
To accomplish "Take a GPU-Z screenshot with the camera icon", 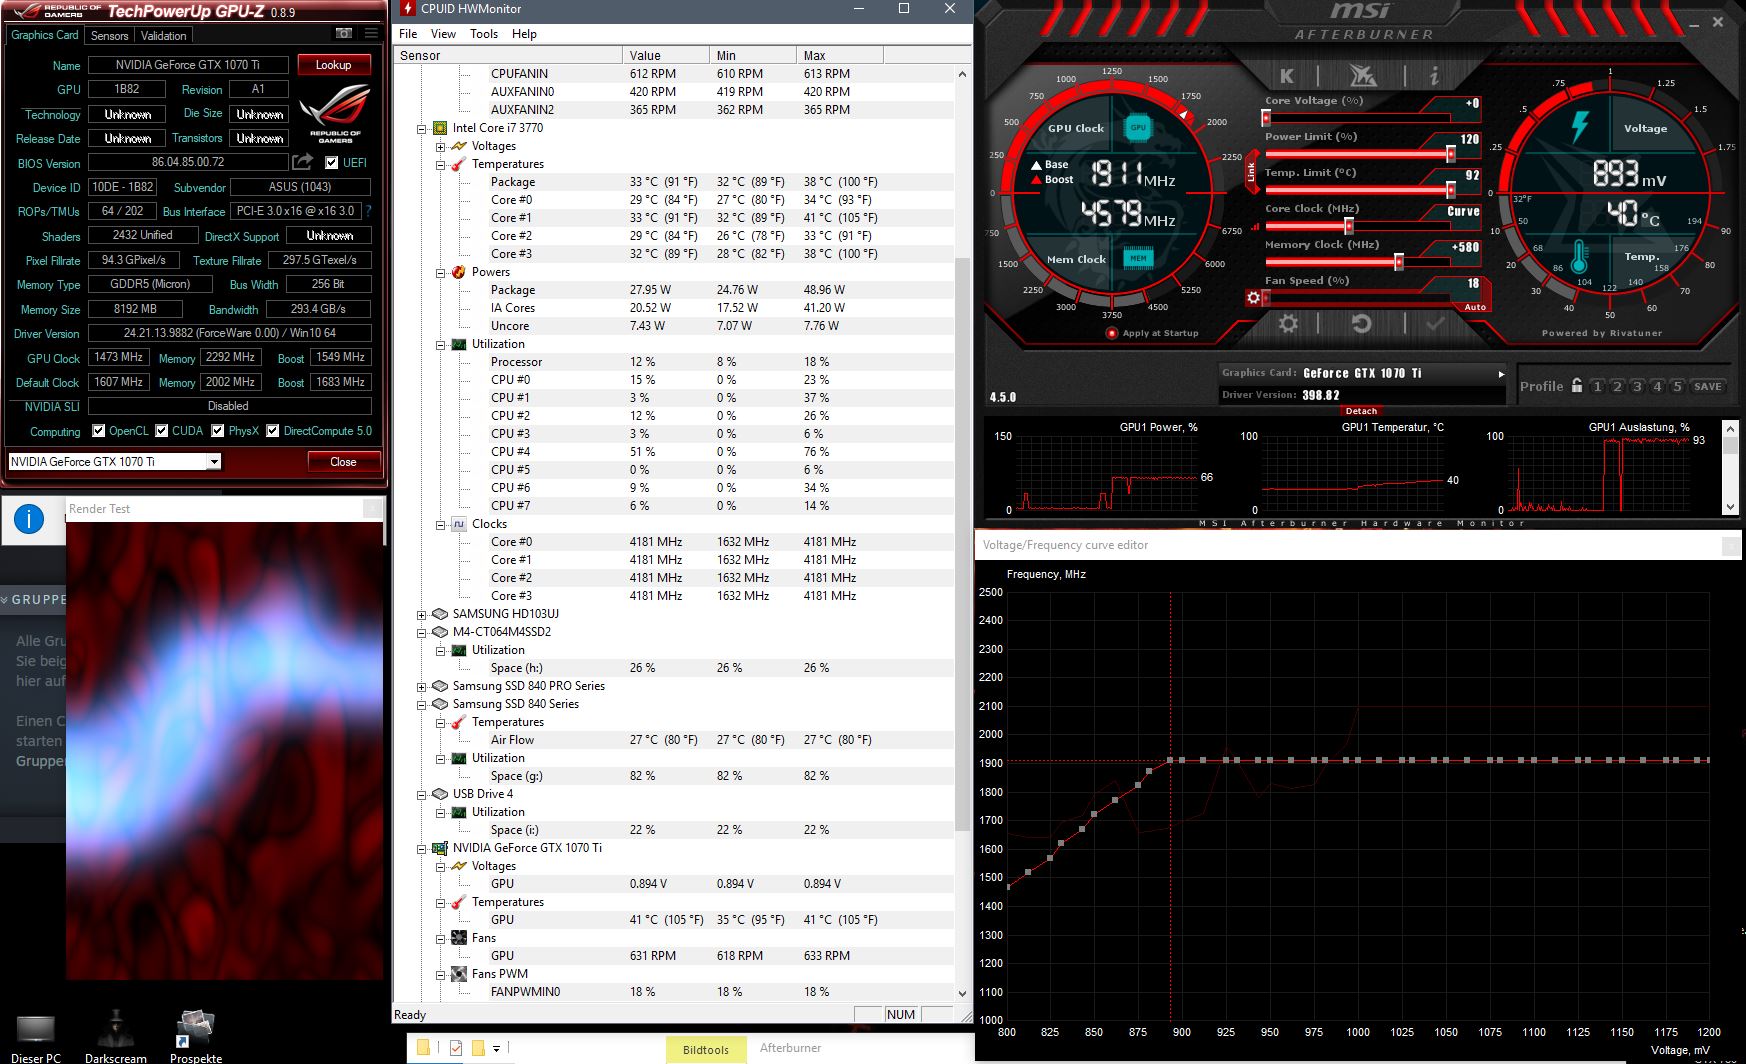I will tap(343, 33).
